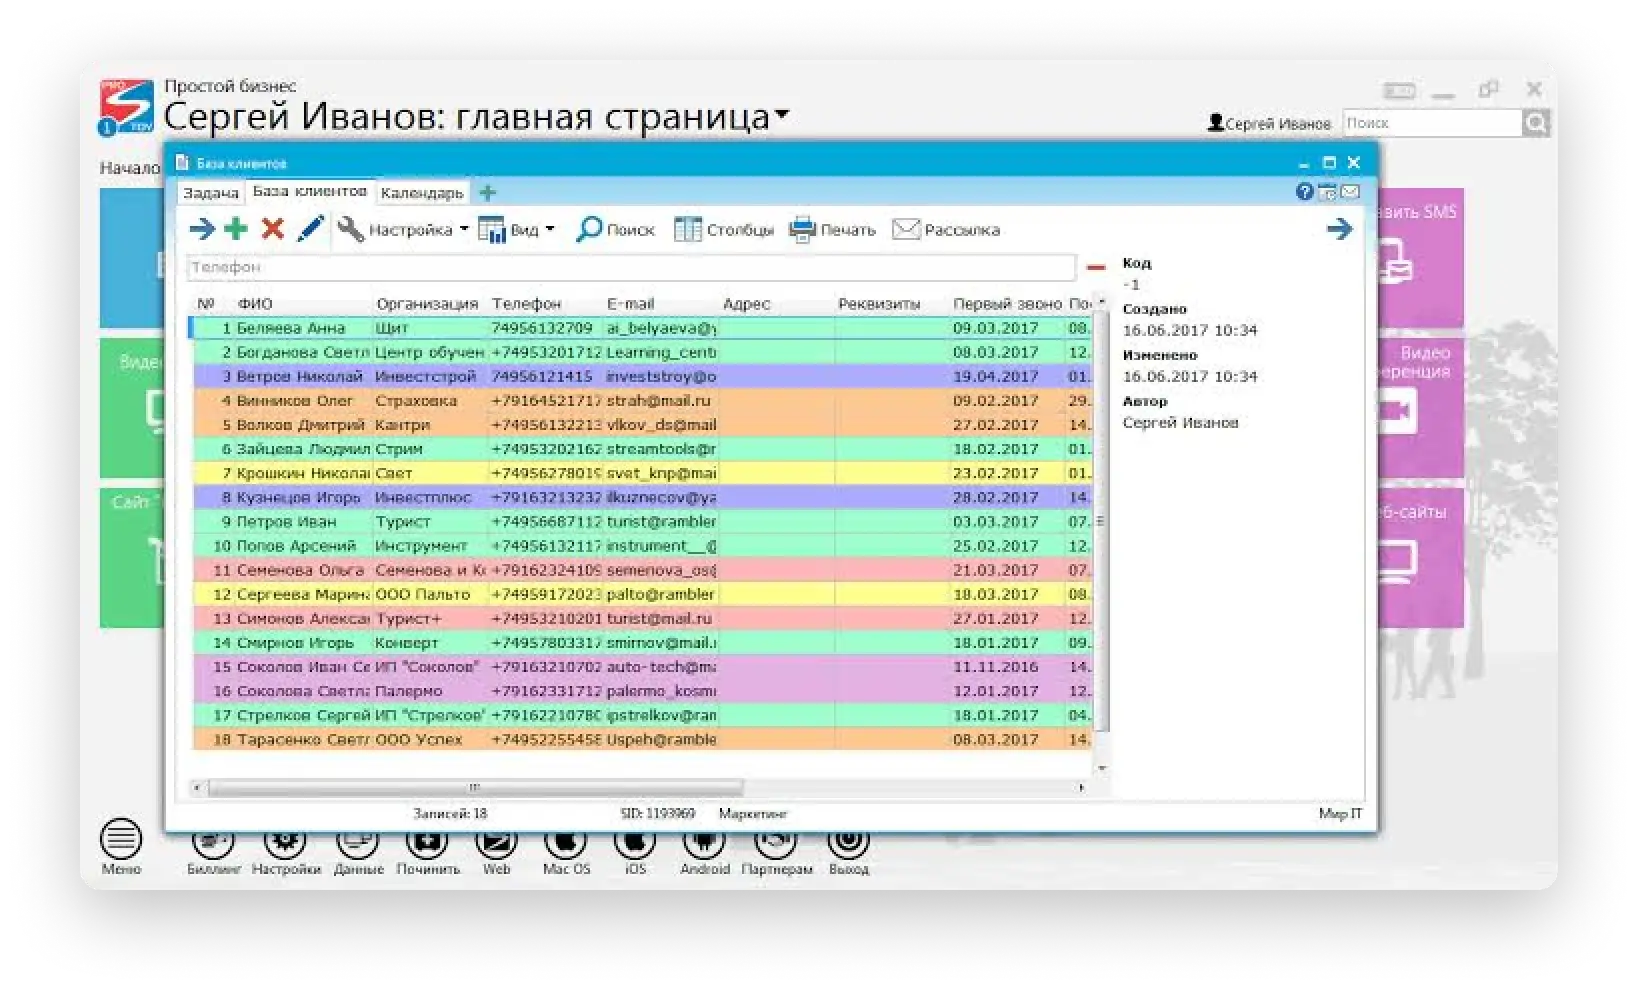Open the Web version icon

(496, 846)
